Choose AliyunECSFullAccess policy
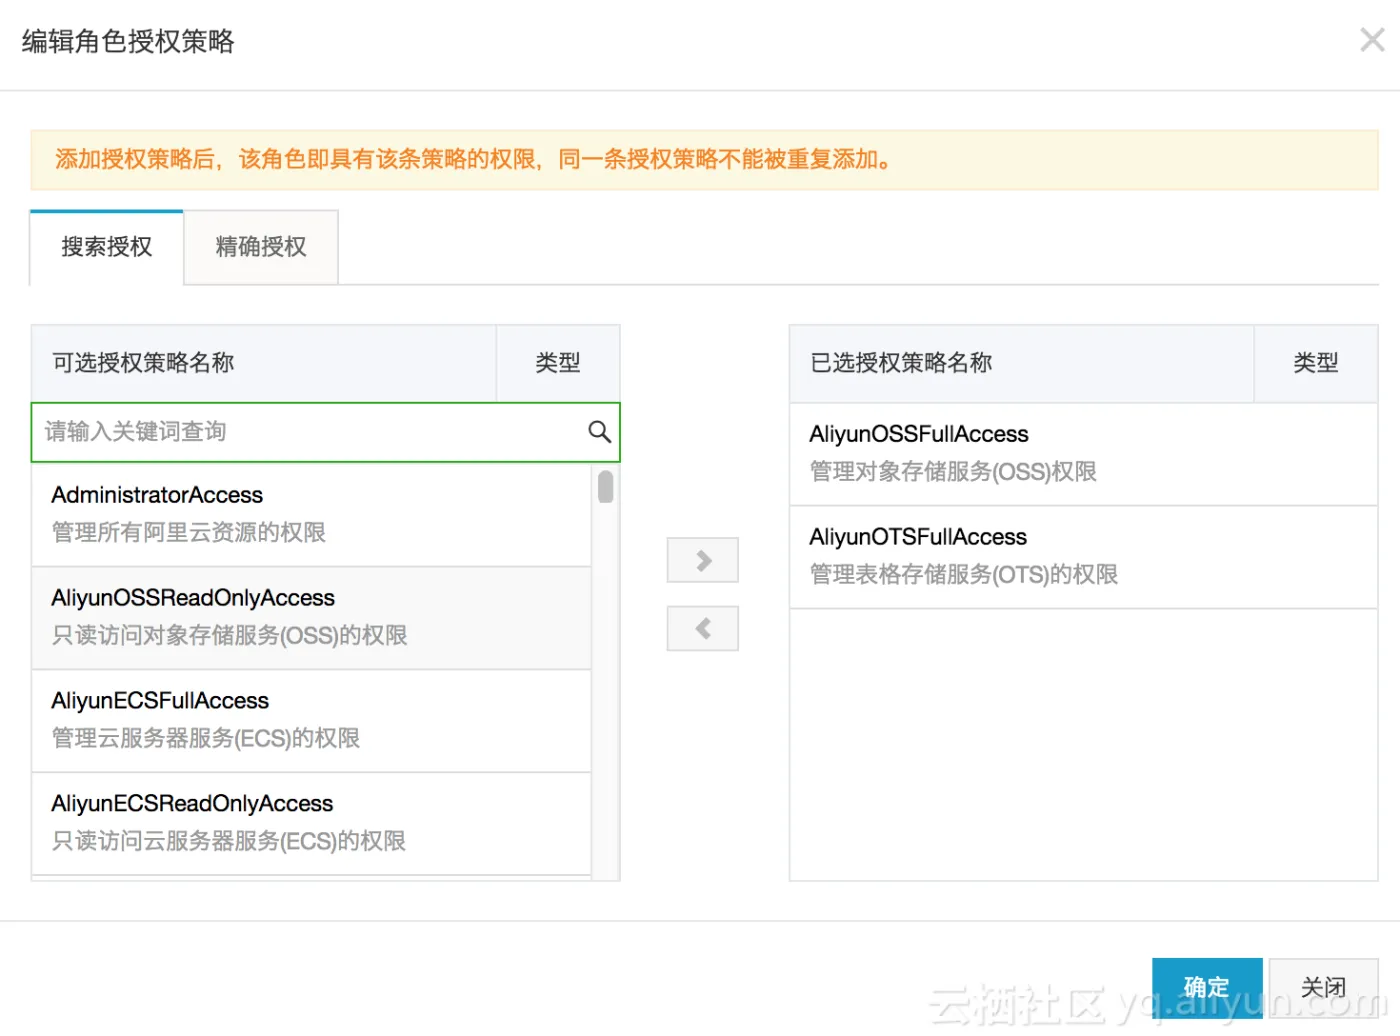1400x1036 pixels. pos(312,721)
